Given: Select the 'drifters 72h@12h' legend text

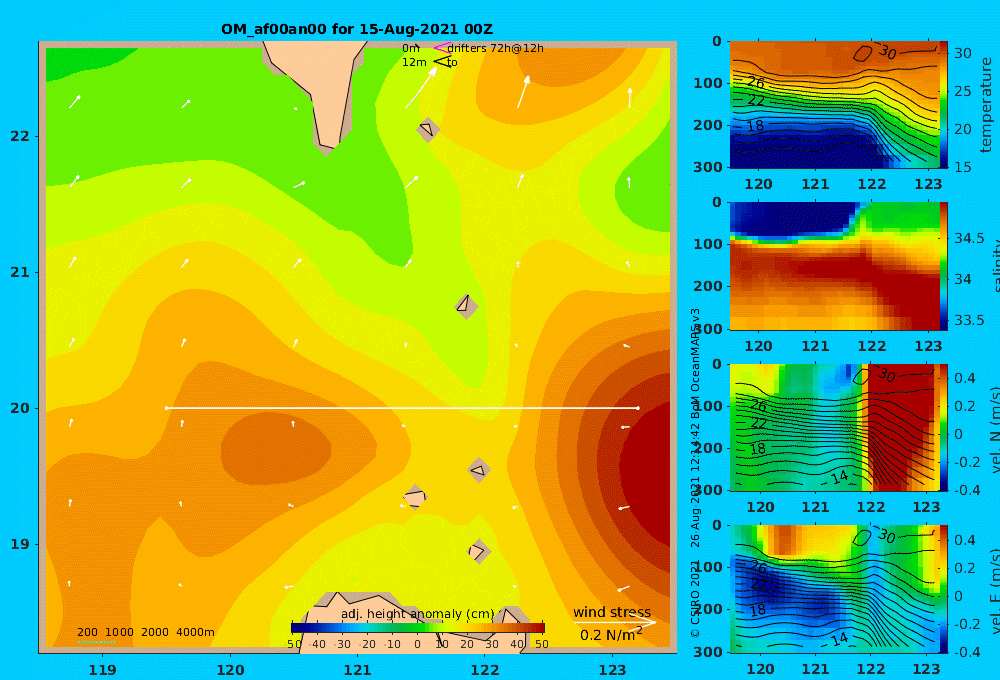Looking at the screenshot, I should click(x=496, y=48).
